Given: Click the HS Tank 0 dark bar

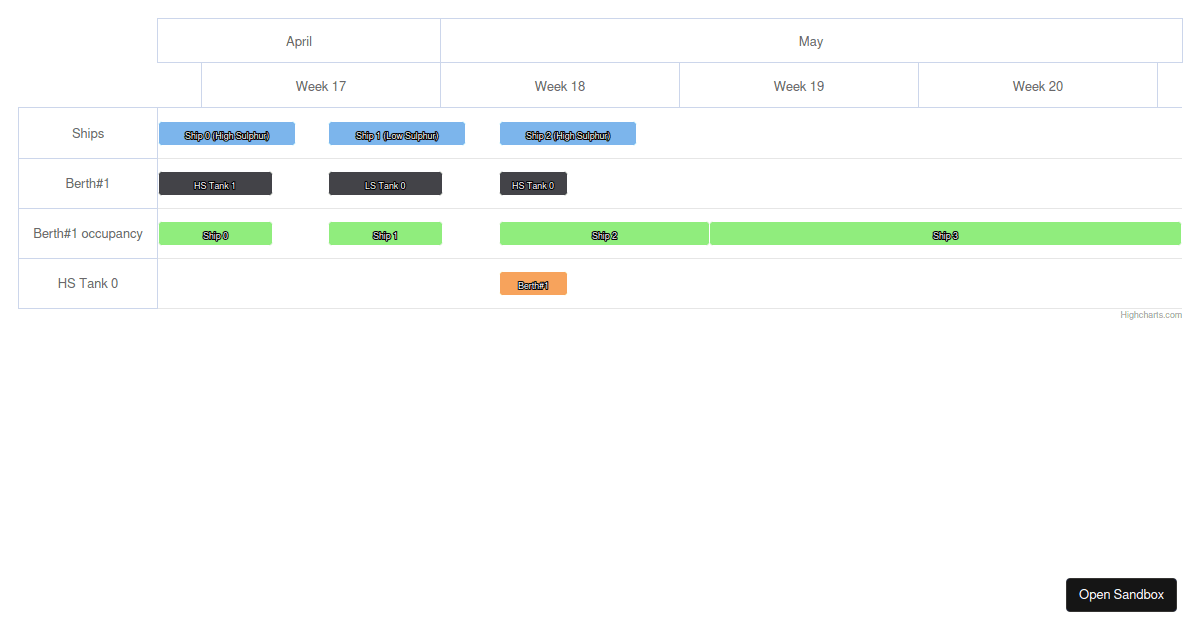Looking at the screenshot, I should (533, 183).
